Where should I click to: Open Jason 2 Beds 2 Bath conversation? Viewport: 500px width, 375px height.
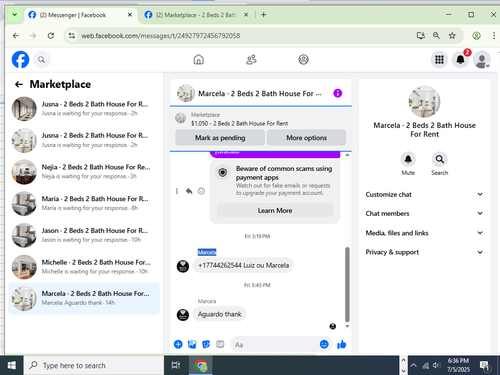pyautogui.click(x=84, y=235)
